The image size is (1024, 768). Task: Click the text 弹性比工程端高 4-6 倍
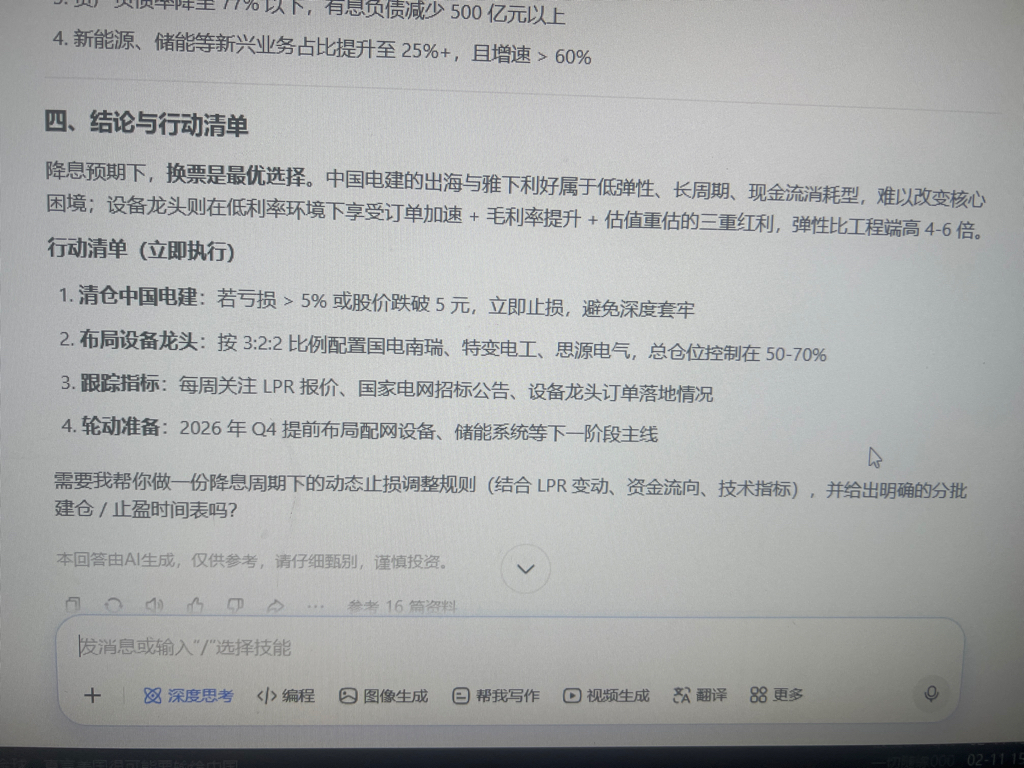[888, 228]
